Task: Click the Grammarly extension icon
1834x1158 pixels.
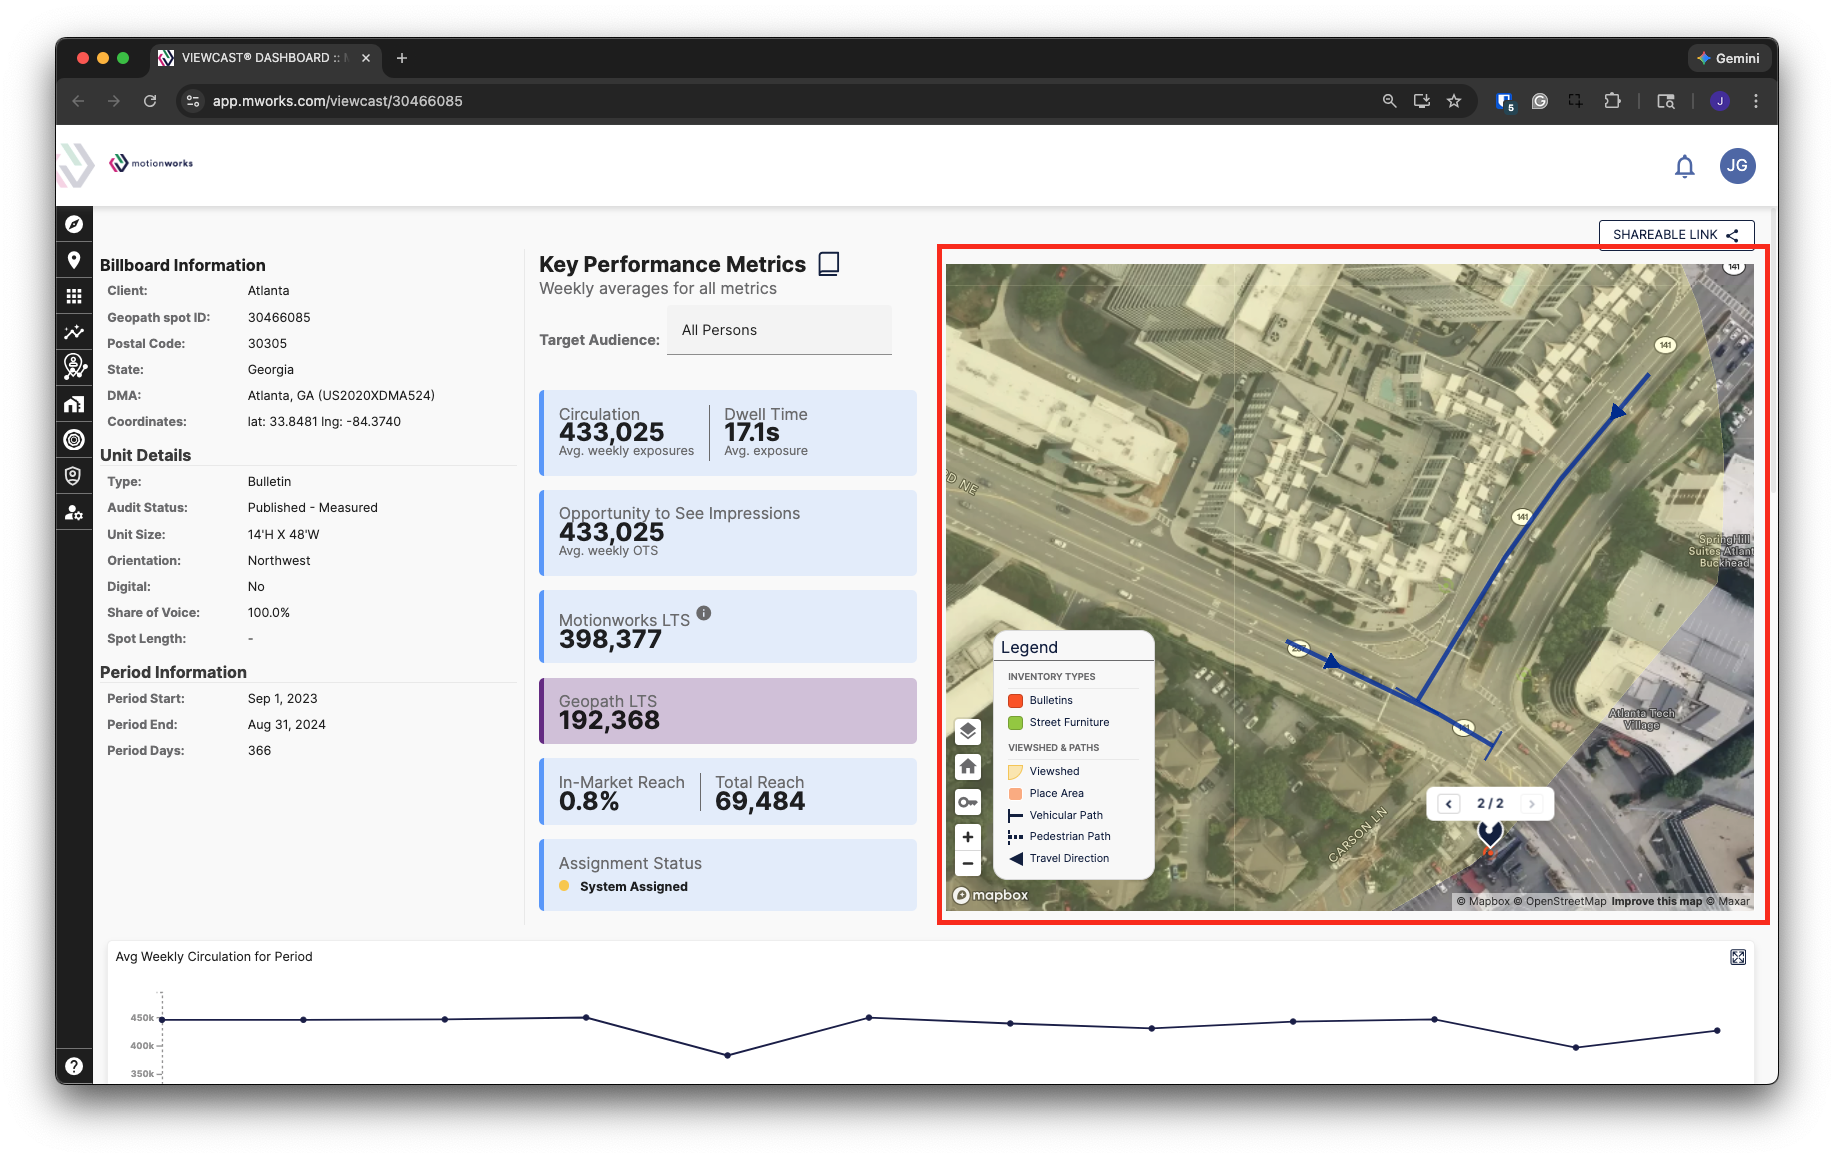Action: click(1540, 101)
